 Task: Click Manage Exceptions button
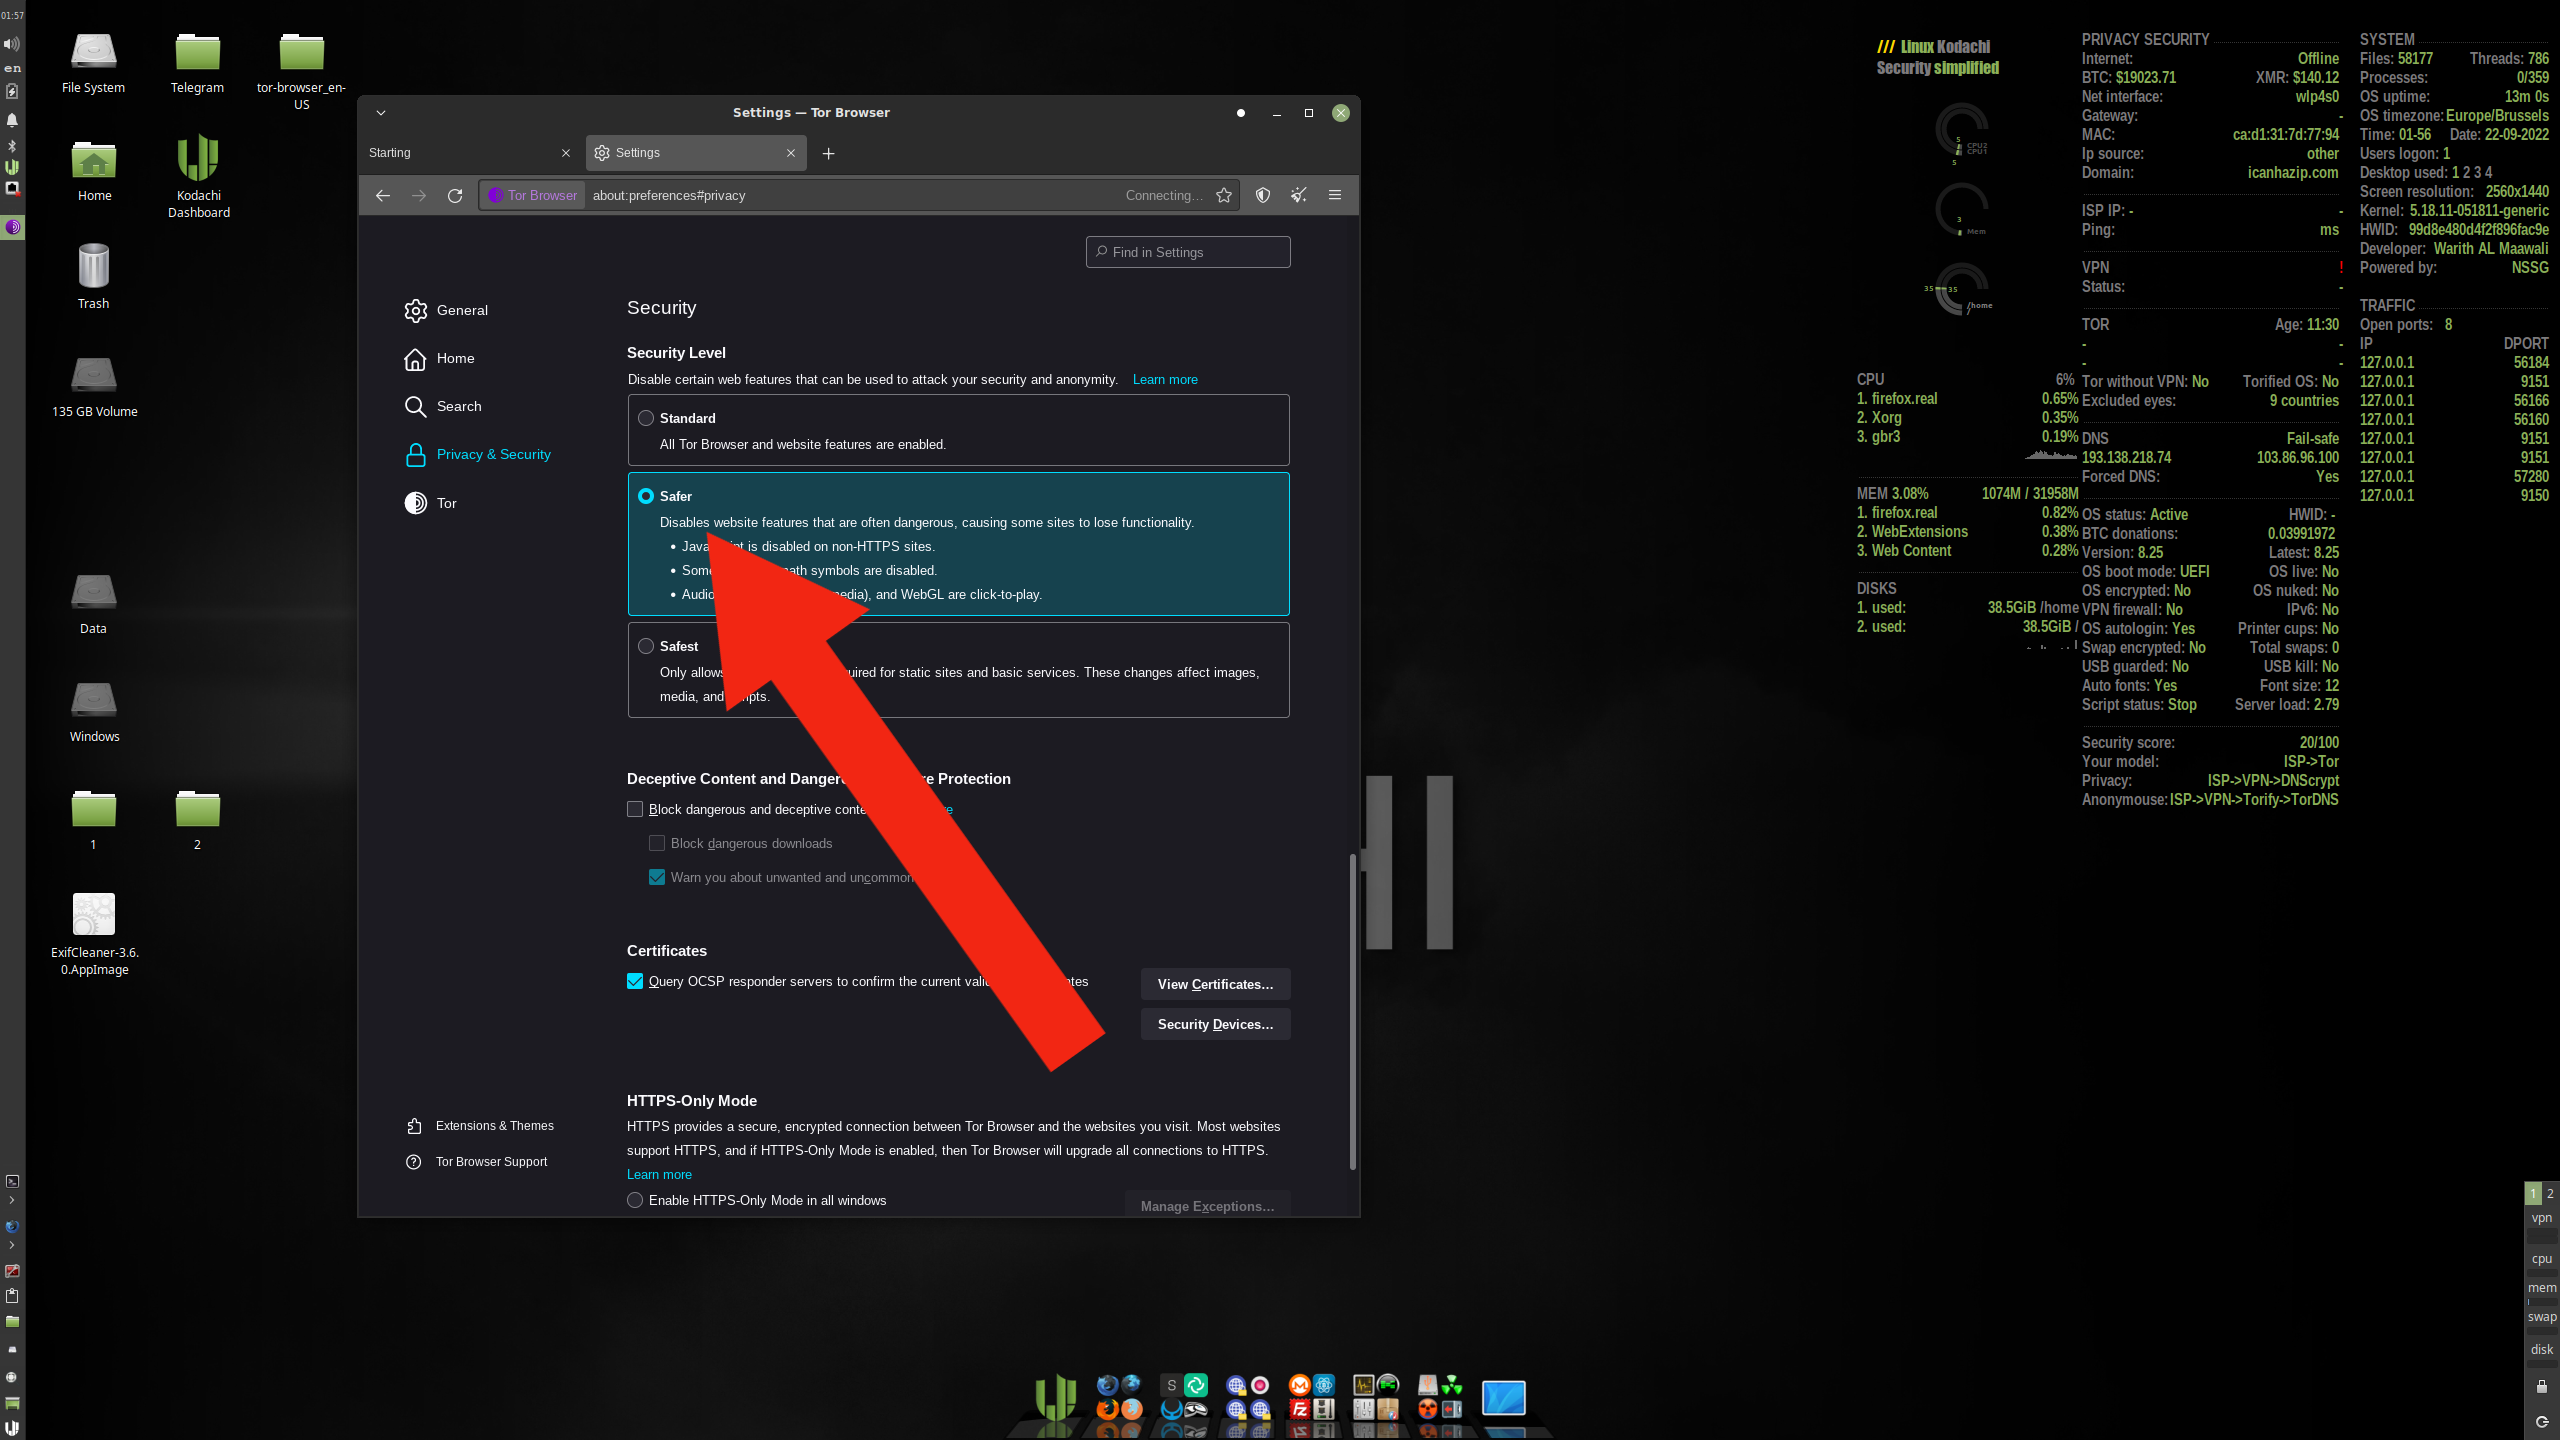pos(1207,1205)
